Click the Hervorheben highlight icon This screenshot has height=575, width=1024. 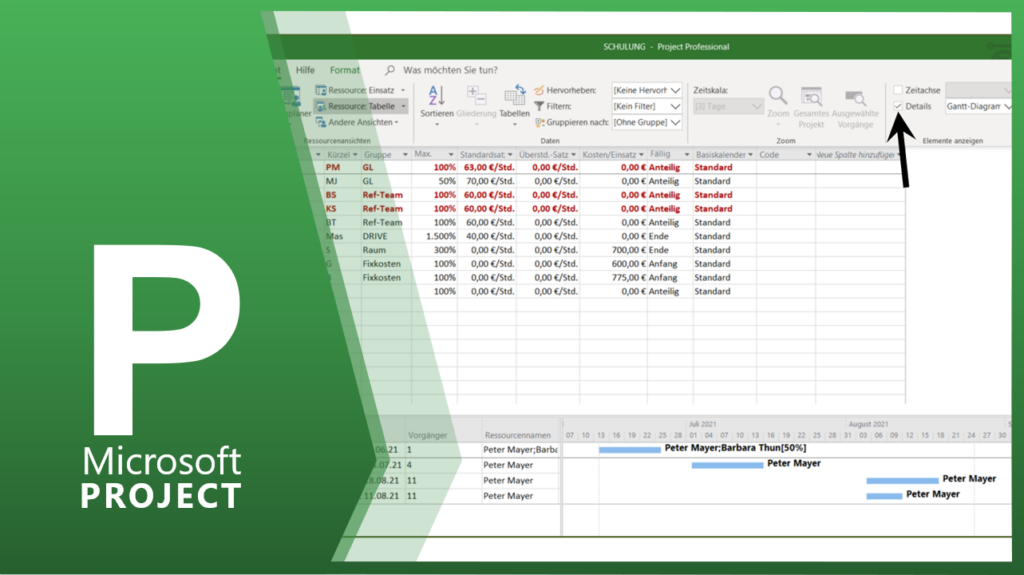539,90
